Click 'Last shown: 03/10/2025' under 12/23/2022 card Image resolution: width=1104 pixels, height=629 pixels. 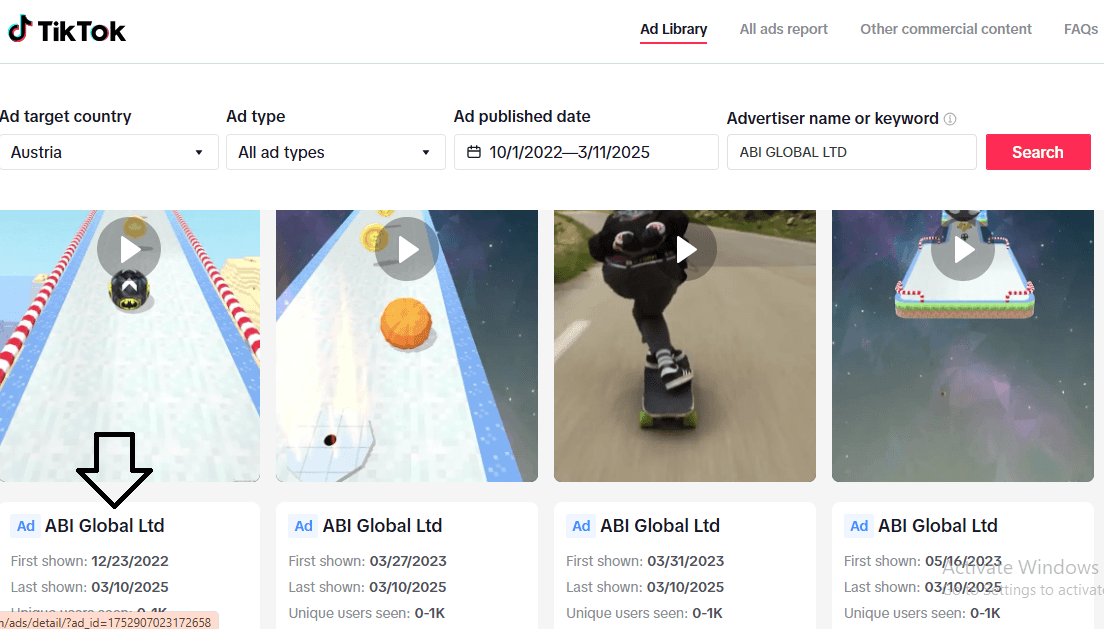[89, 587]
